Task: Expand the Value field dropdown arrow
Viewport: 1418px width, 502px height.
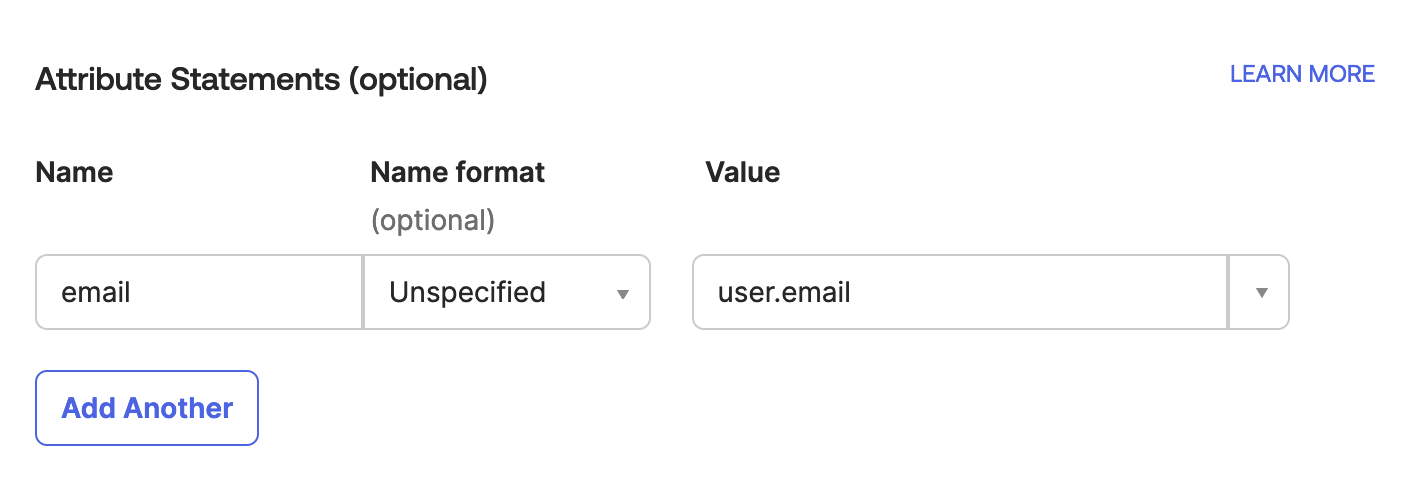Action: tap(1261, 293)
